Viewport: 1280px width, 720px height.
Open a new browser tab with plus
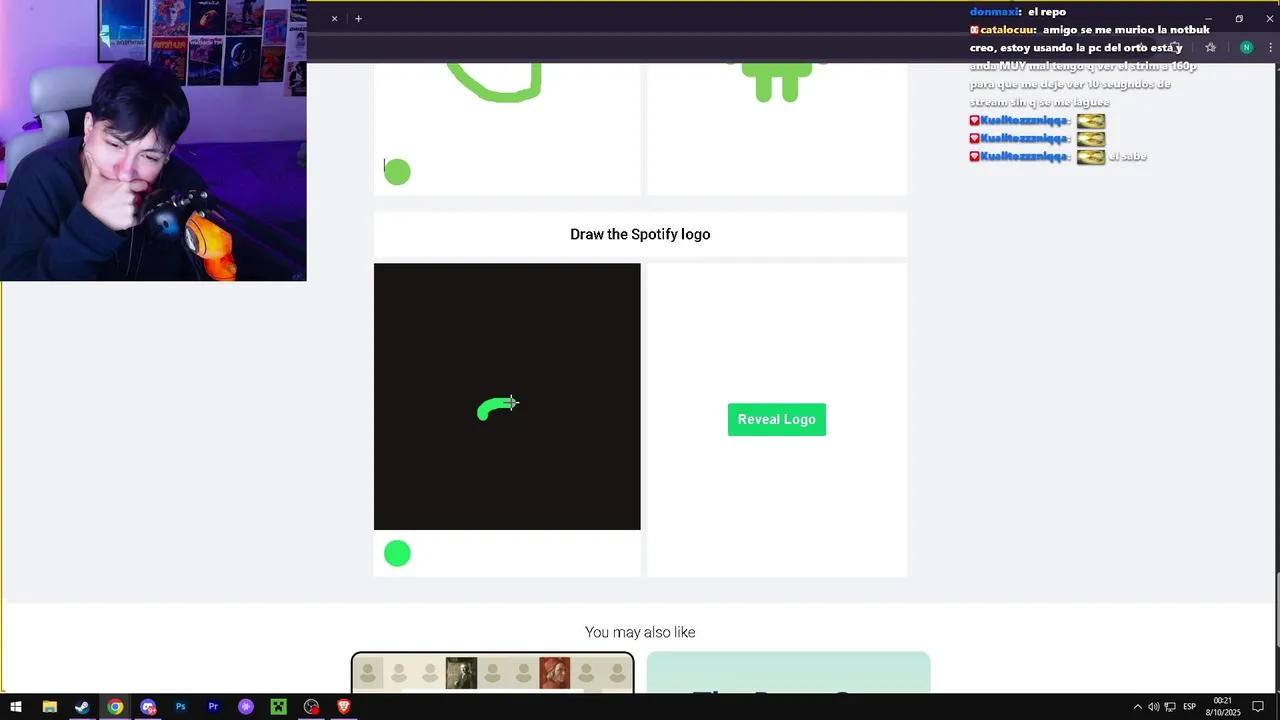358,18
